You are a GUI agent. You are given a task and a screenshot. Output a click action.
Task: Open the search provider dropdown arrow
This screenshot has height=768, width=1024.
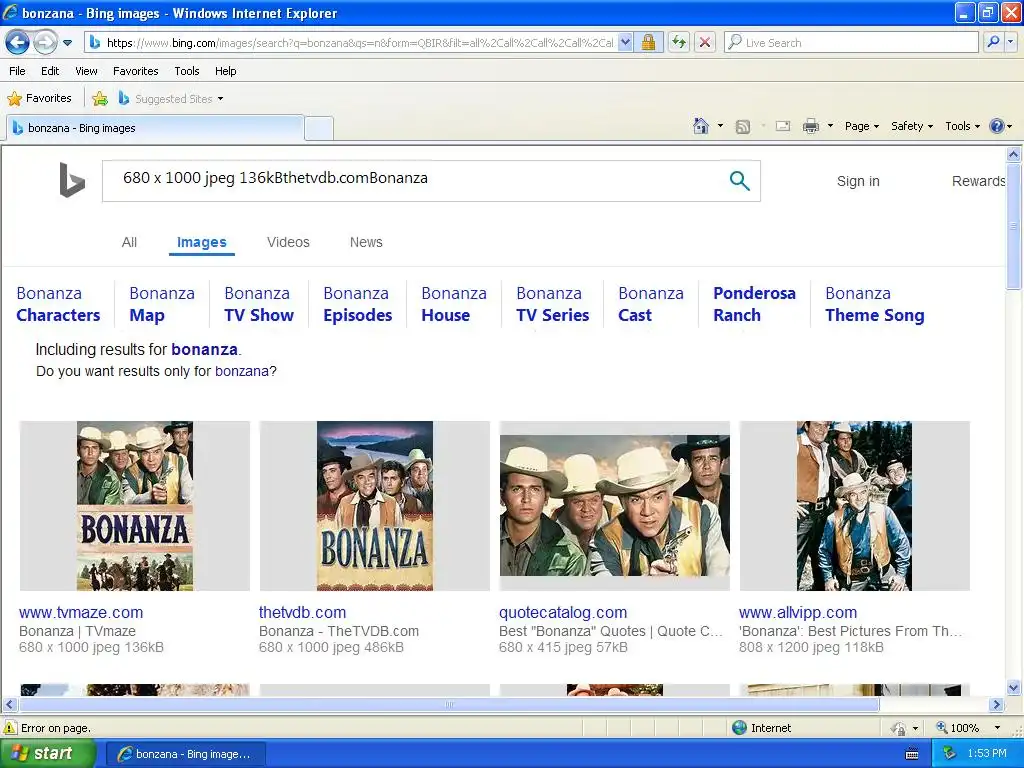1011,43
